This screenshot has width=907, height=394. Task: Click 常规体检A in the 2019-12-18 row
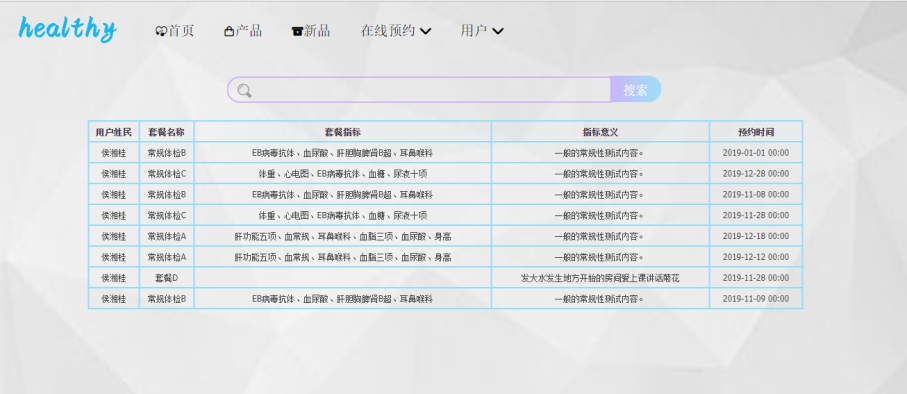coord(167,236)
